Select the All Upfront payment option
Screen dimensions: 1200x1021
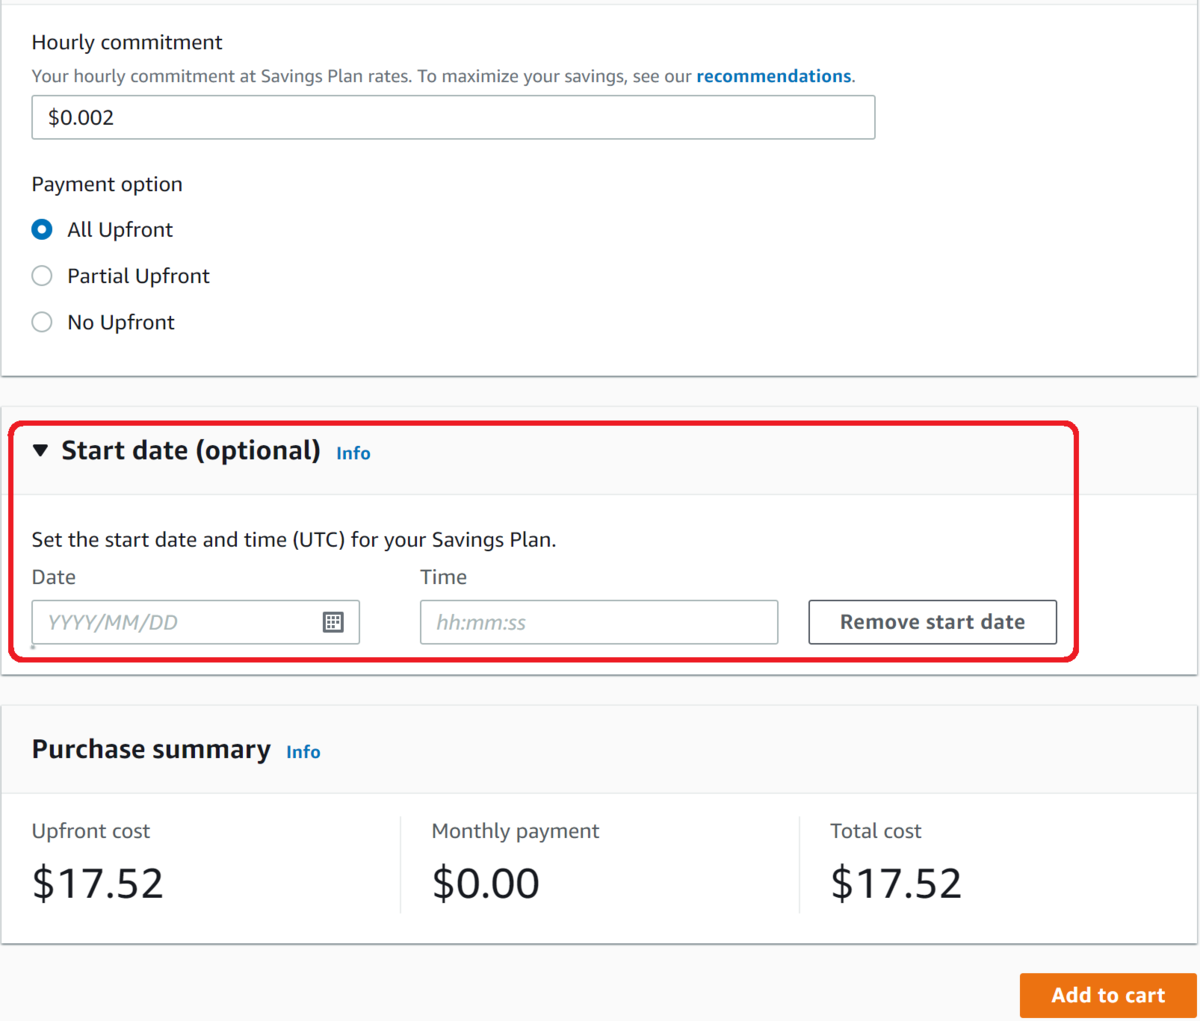[42, 230]
